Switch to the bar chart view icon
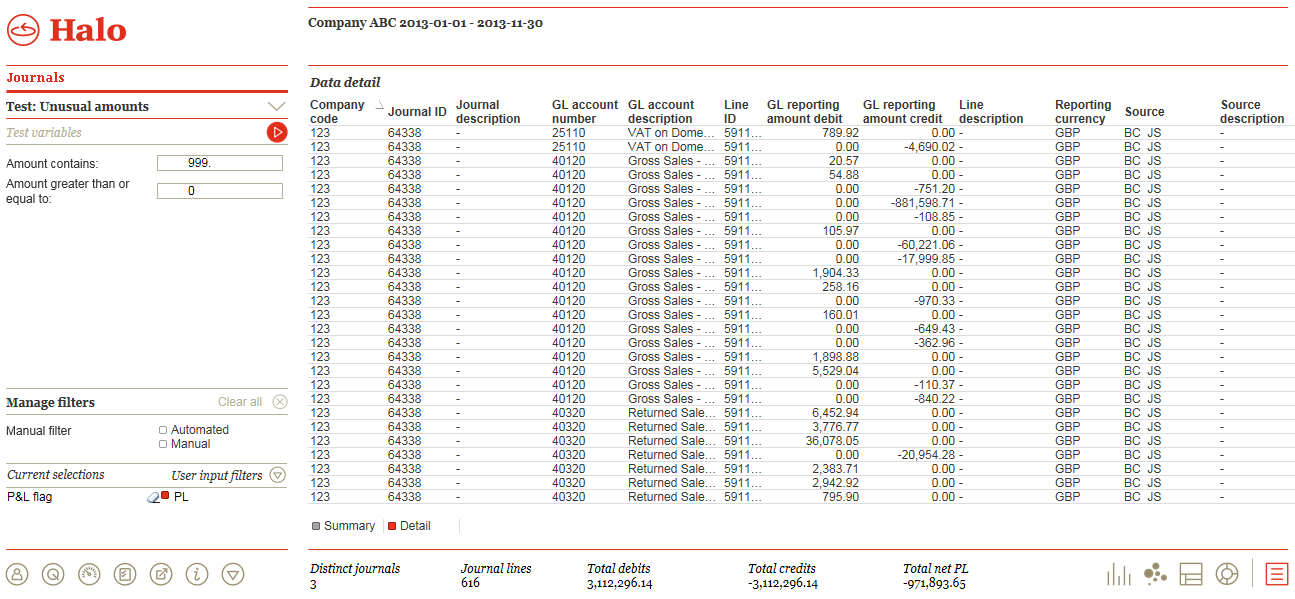Screen dimensions: 1295x599 pyautogui.click(x=1119, y=574)
